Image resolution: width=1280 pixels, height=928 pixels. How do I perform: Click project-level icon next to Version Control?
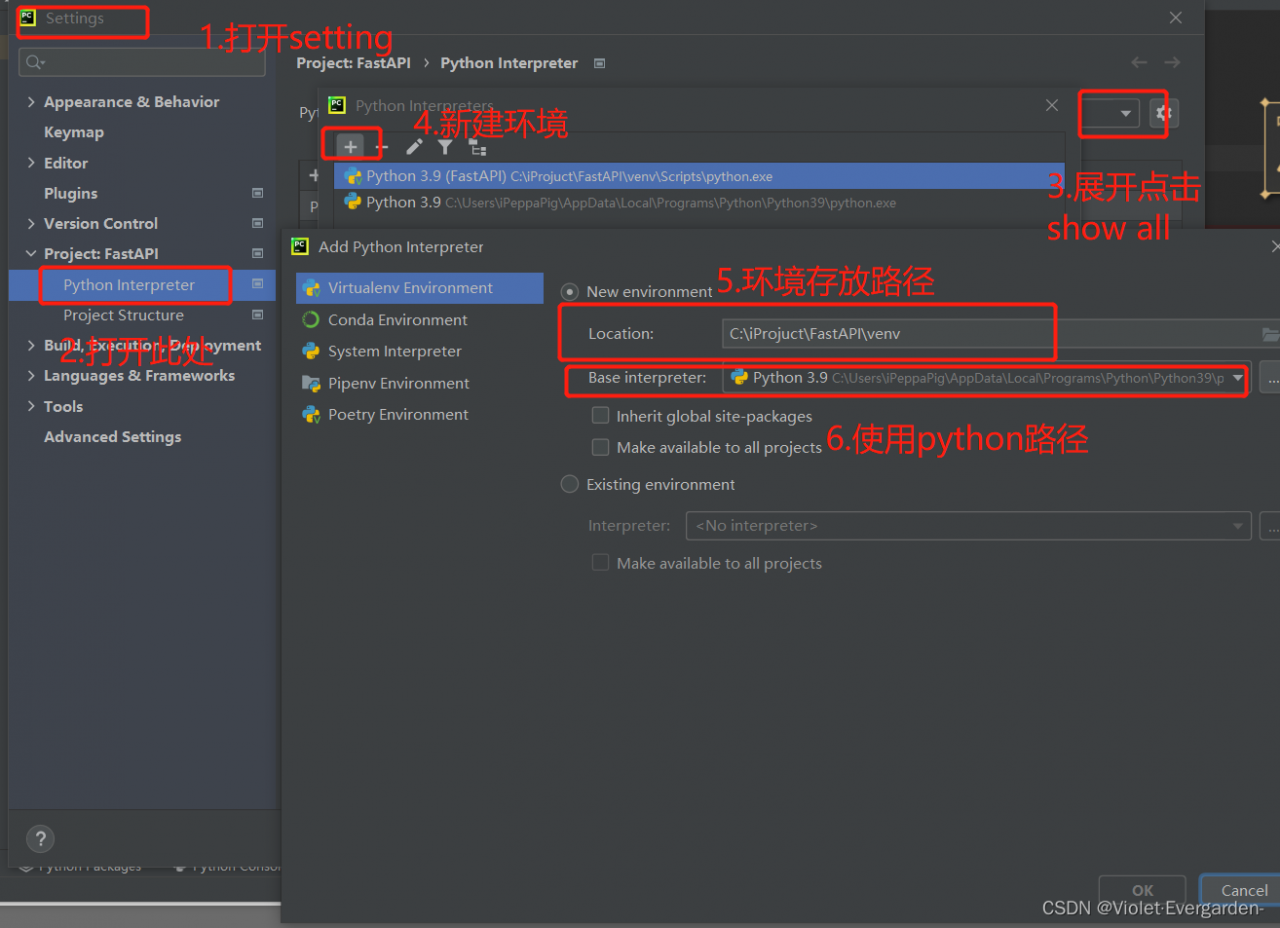[257, 224]
